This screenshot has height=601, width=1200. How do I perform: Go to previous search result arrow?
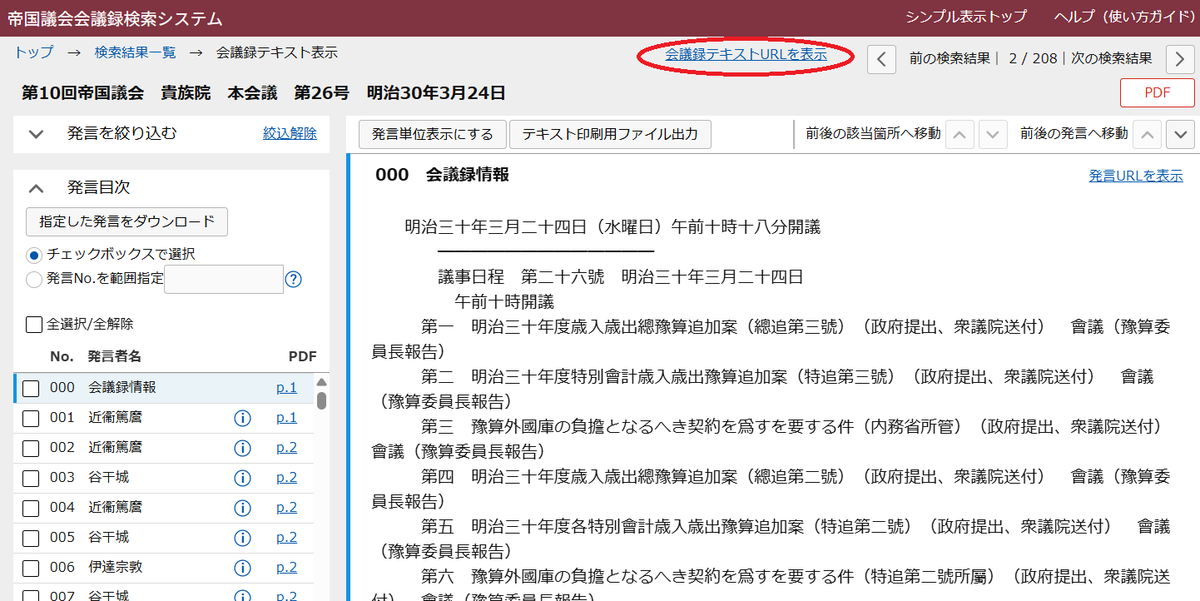tap(880, 58)
